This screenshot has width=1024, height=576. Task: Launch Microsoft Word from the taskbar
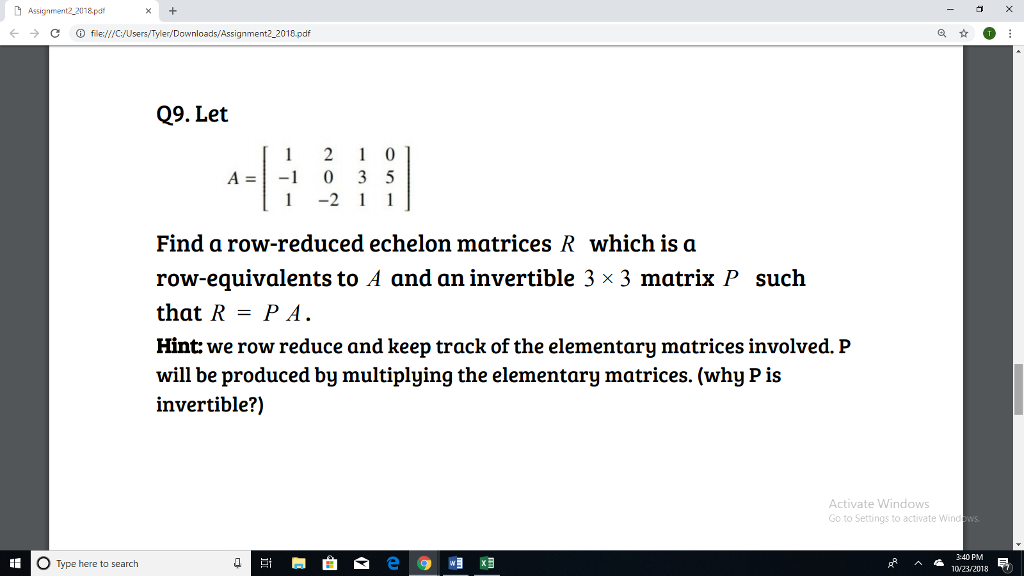pos(456,563)
